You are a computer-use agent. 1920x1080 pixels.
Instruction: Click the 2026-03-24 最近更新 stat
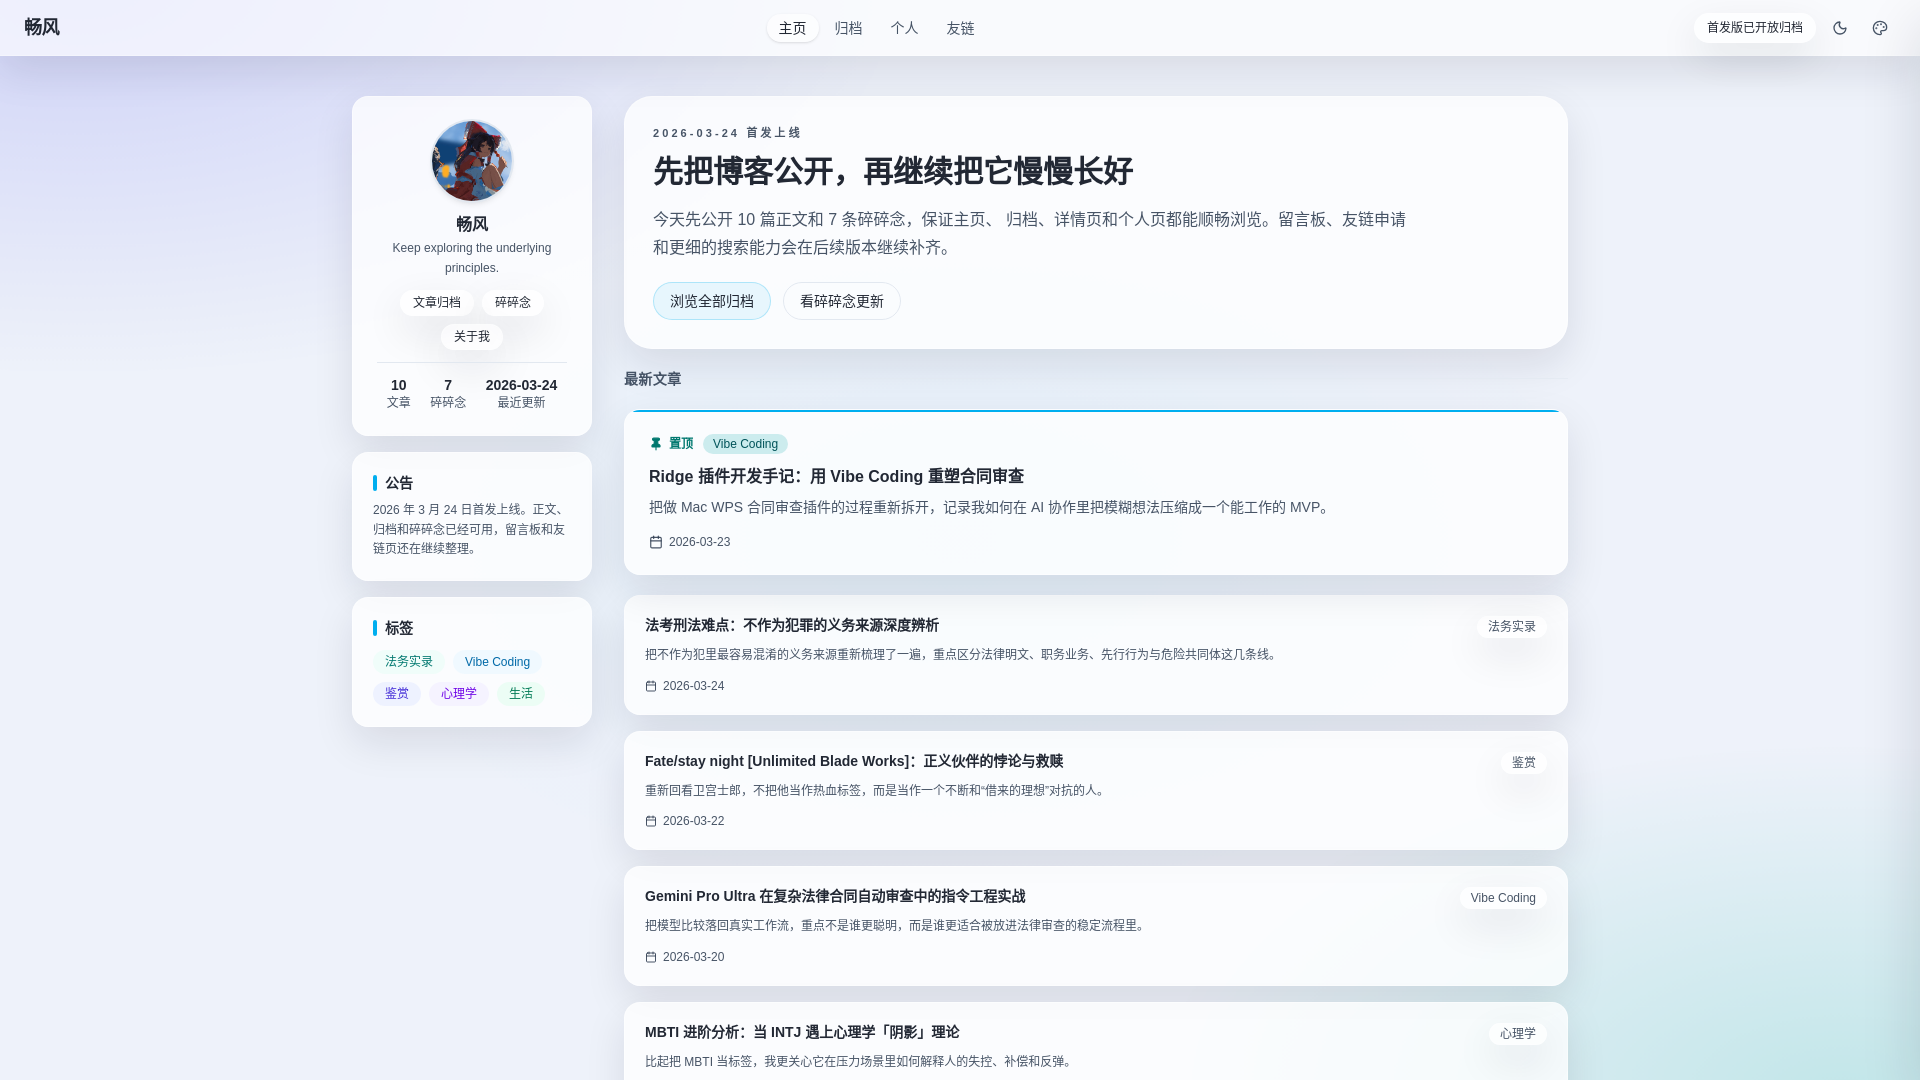pyautogui.click(x=521, y=393)
